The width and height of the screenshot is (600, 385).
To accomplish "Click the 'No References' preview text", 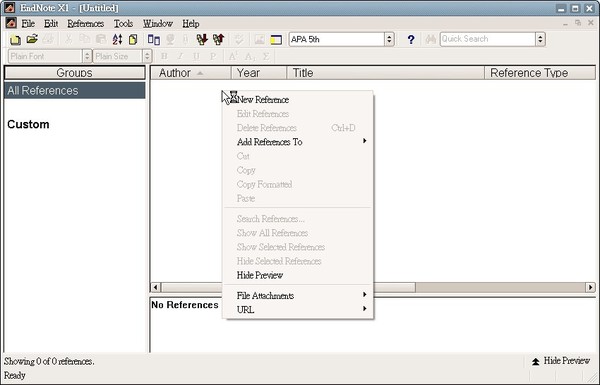I will click(x=185, y=305).
